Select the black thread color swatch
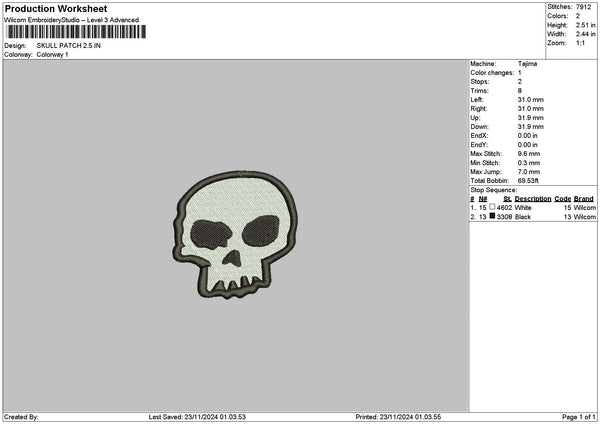Screen dimensions: 600x424 (x=492, y=216)
